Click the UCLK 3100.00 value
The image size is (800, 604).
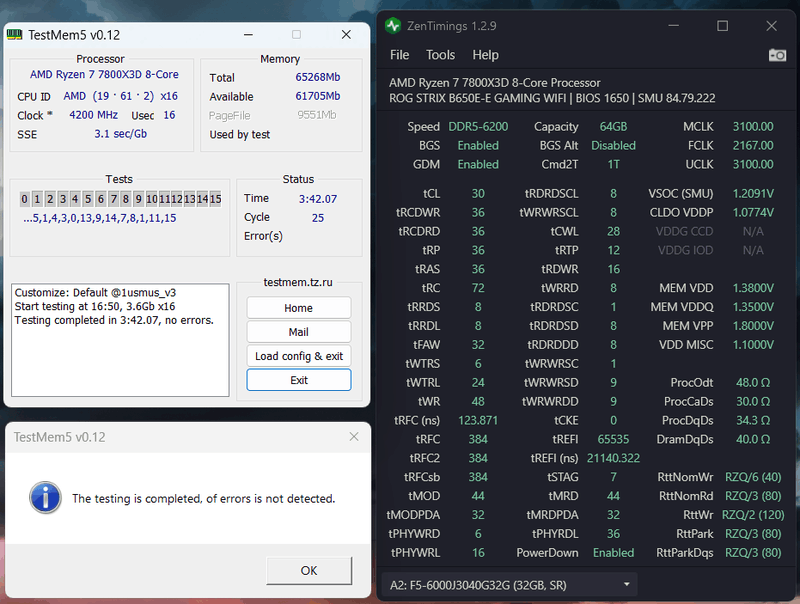coord(753,164)
